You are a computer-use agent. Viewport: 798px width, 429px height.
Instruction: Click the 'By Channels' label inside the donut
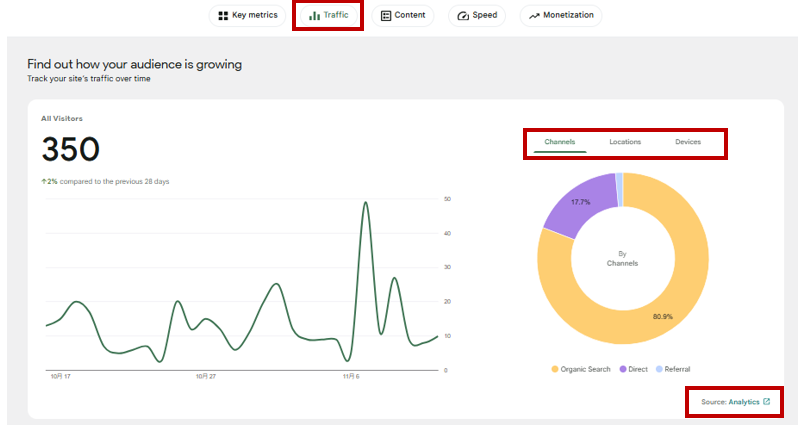[622, 258]
